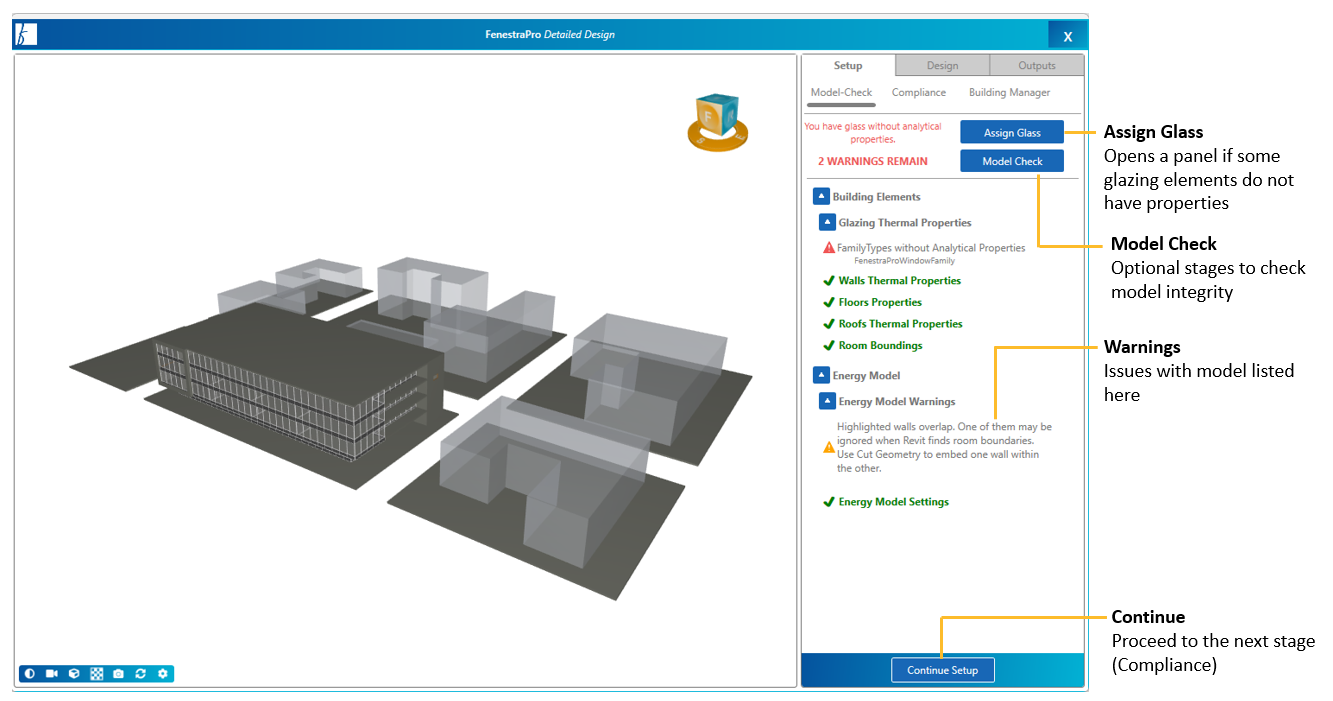Toggle the half-circle contrast view icon

[30, 674]
